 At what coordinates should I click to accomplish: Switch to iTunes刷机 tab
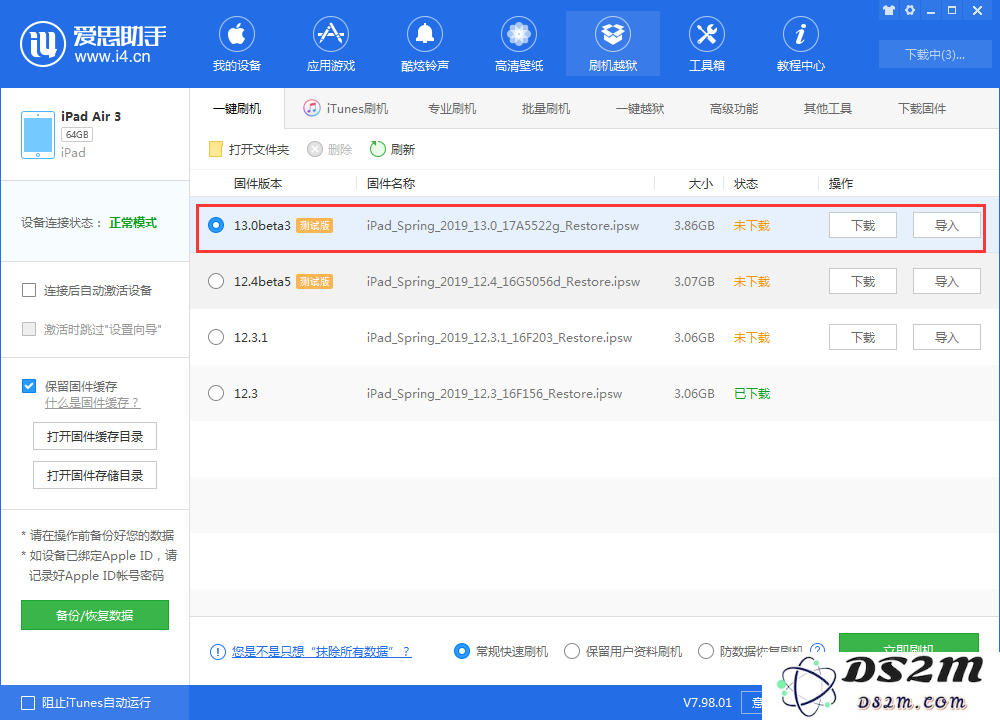[x=346, y=109]
